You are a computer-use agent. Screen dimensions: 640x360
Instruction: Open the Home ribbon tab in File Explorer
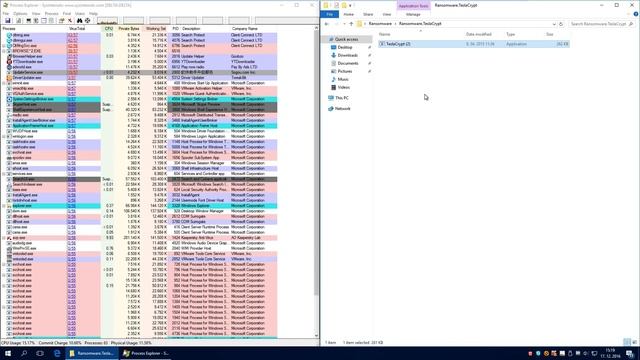pyautogui.click(x=348, y=14)
